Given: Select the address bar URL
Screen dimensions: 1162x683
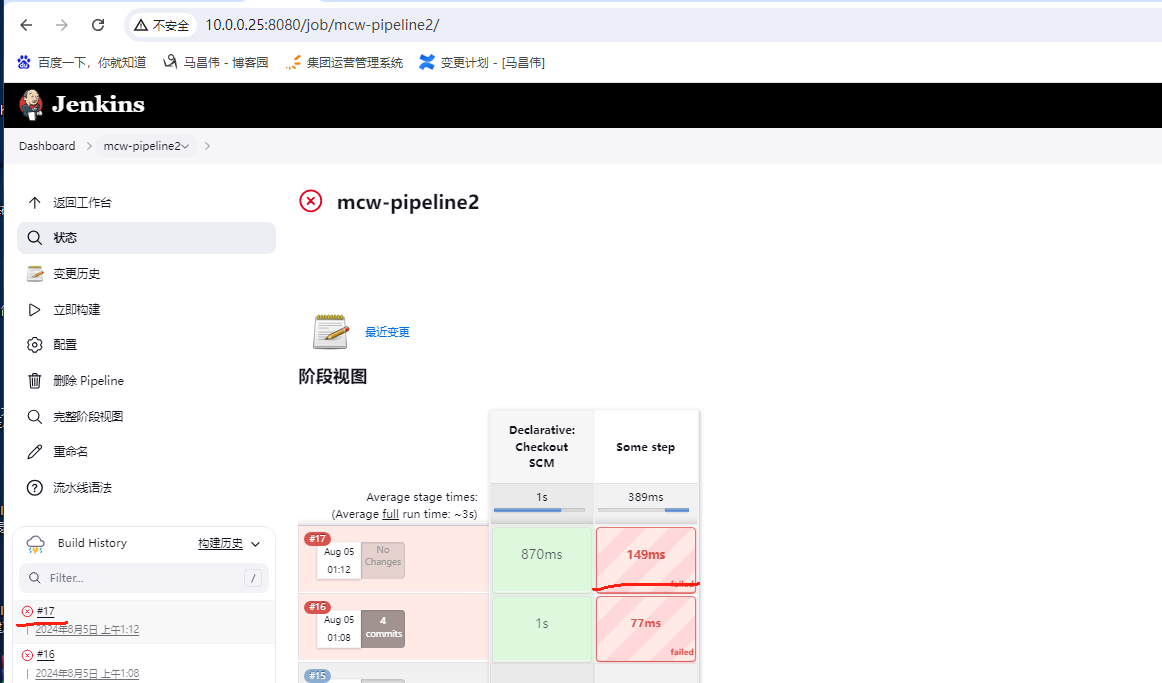Looking at the screenshot, I should [x=322, y=25].
